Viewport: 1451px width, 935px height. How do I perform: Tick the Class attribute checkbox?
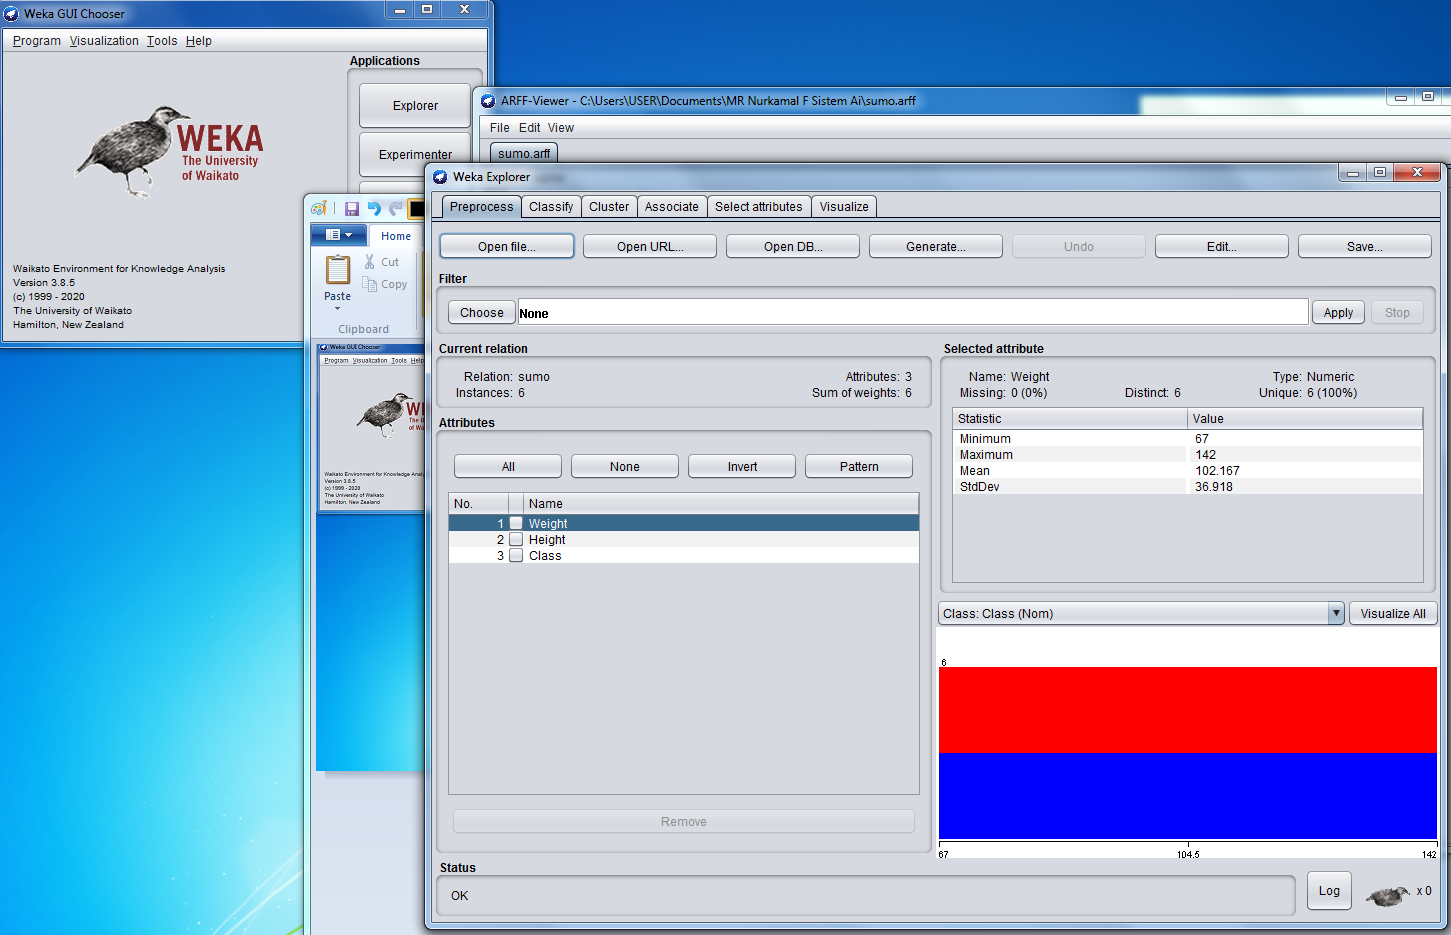(x=516, y=555)
